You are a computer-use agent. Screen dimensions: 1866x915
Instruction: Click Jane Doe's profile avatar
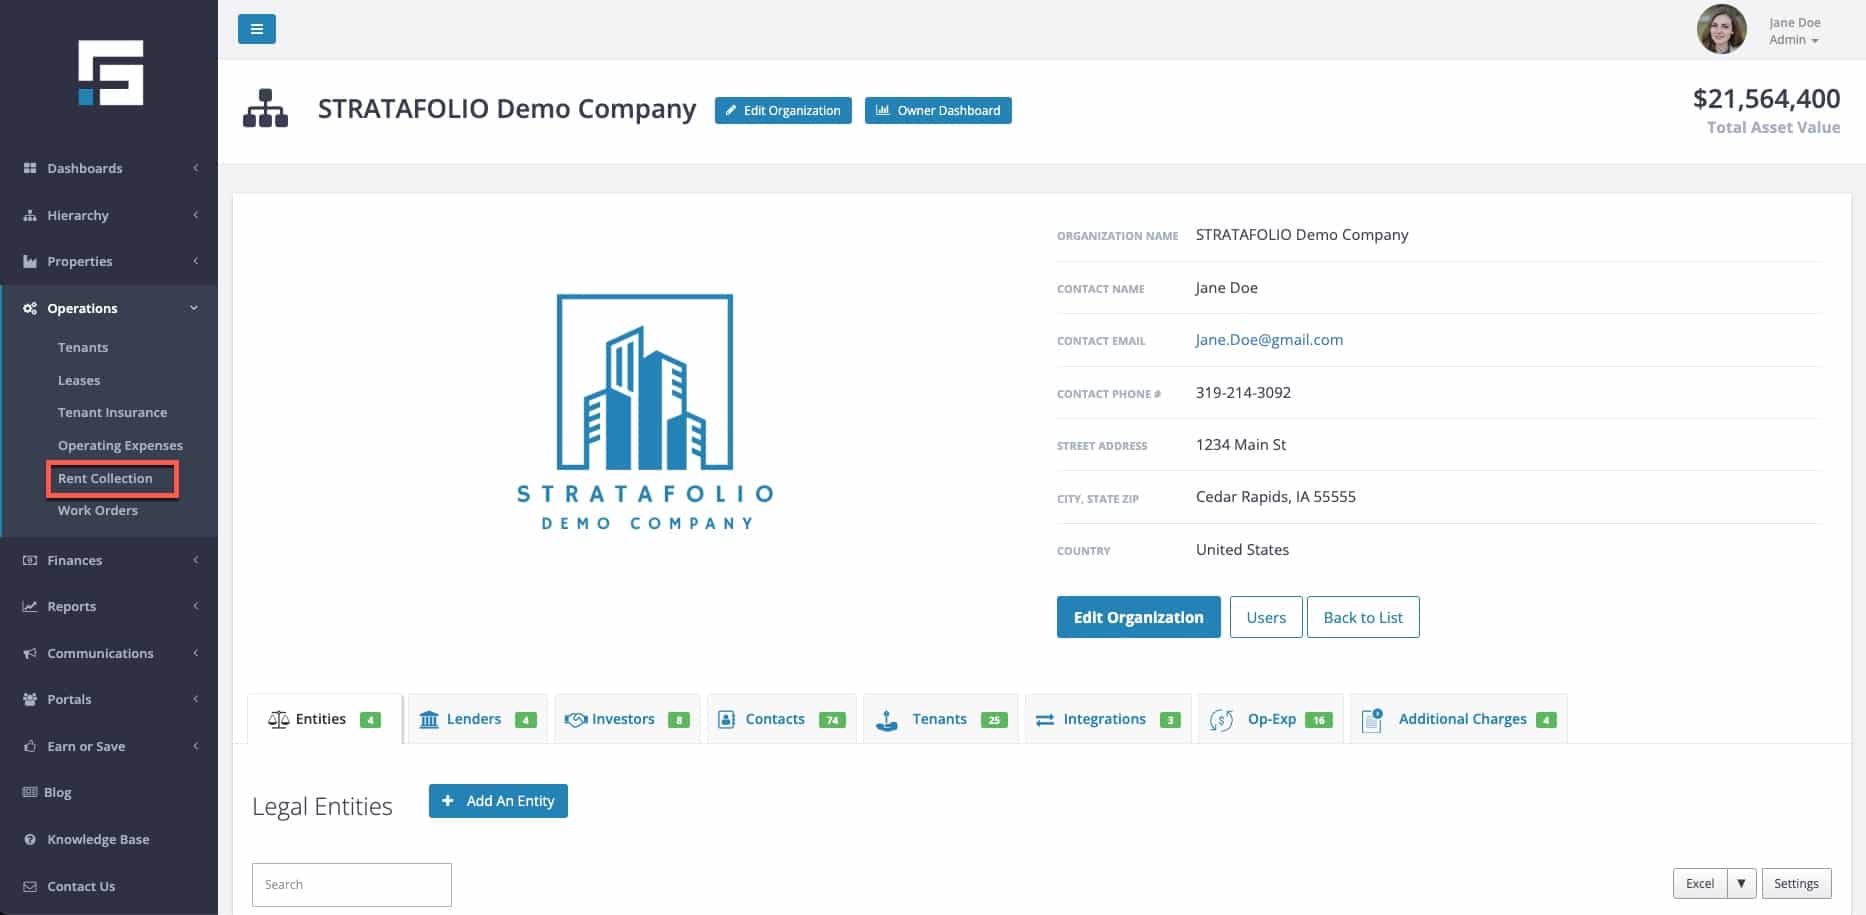click(1721, 30)
